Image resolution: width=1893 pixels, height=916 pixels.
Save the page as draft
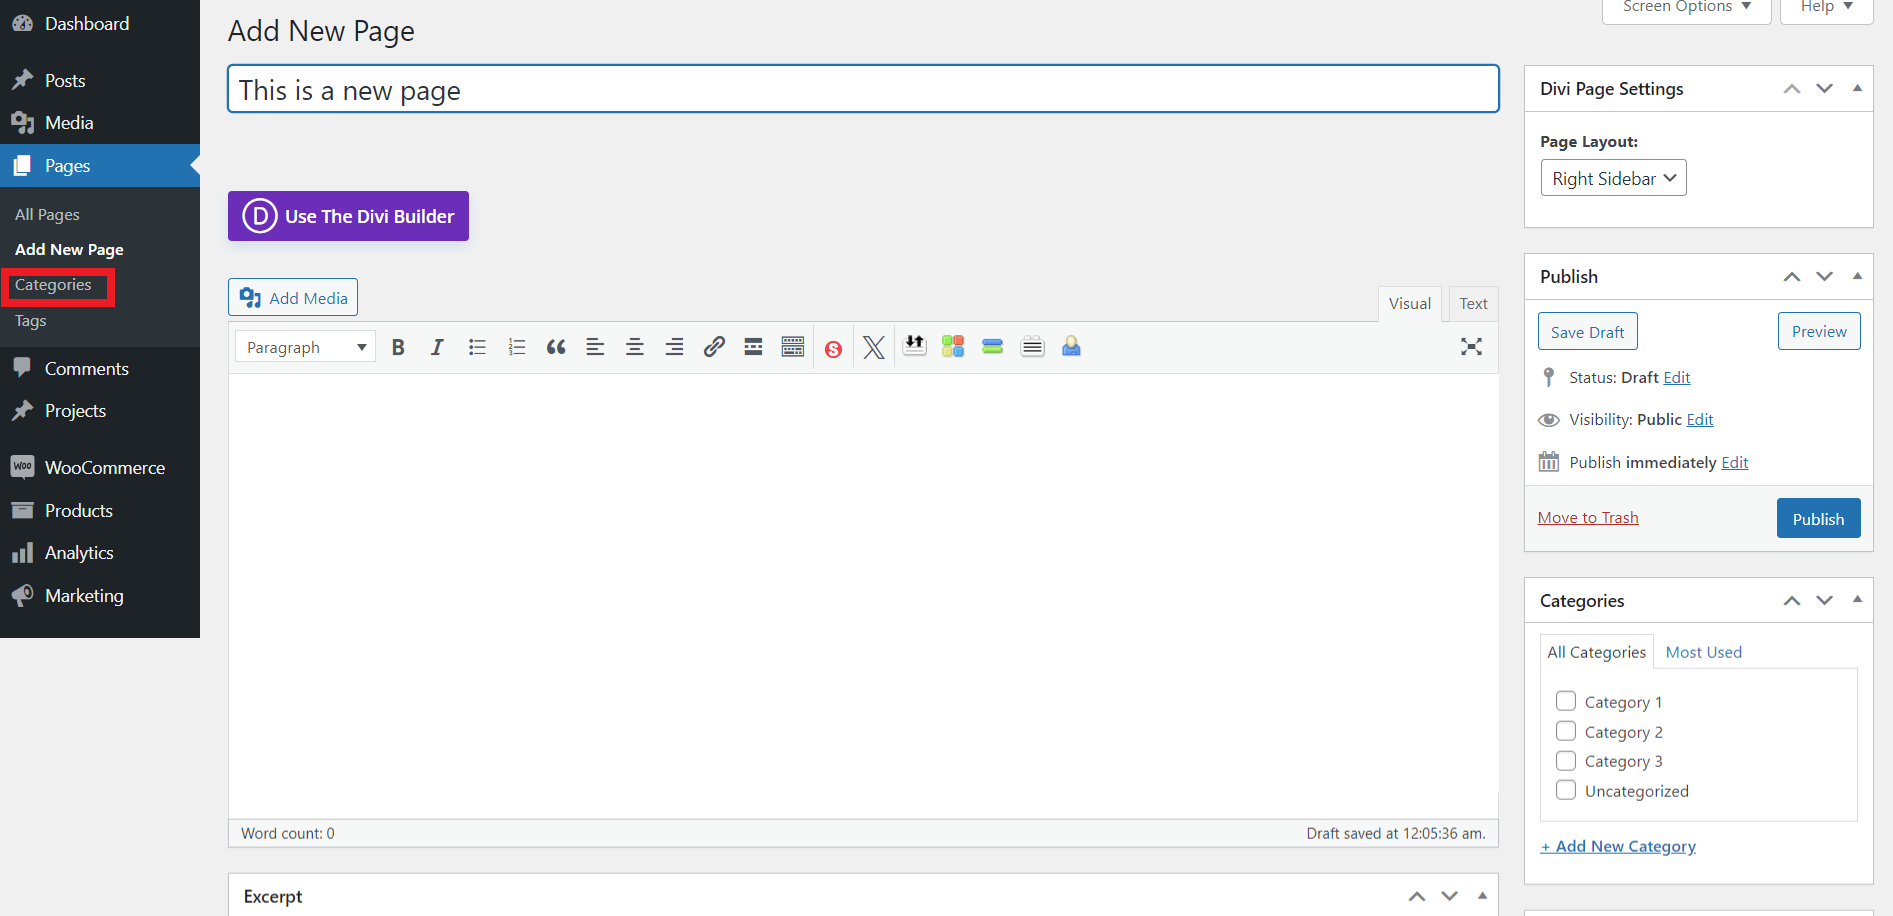(x=1587, y=332)
